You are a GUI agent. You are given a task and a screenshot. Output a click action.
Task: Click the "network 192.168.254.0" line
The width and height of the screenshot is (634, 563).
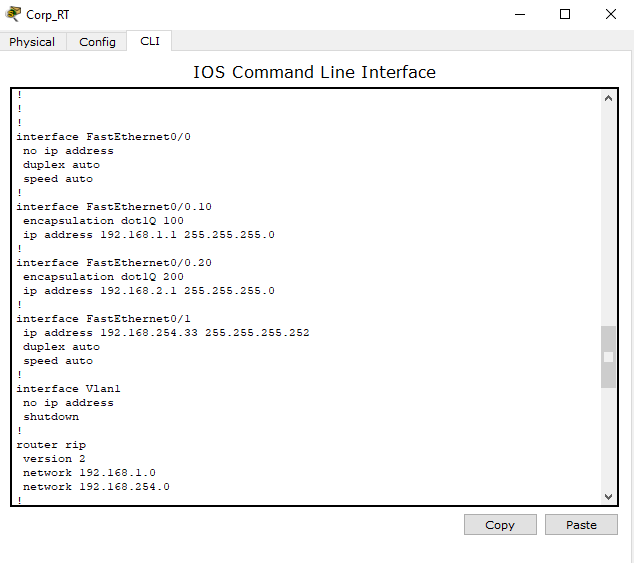[x=96, y=487]
